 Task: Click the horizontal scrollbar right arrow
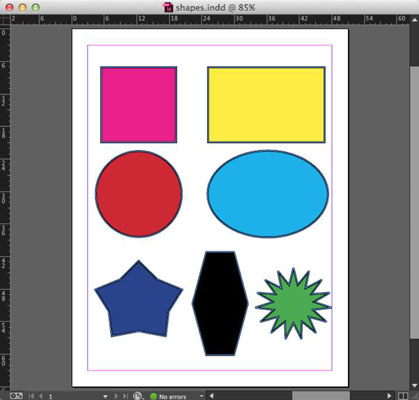click(x=389, y=396)
